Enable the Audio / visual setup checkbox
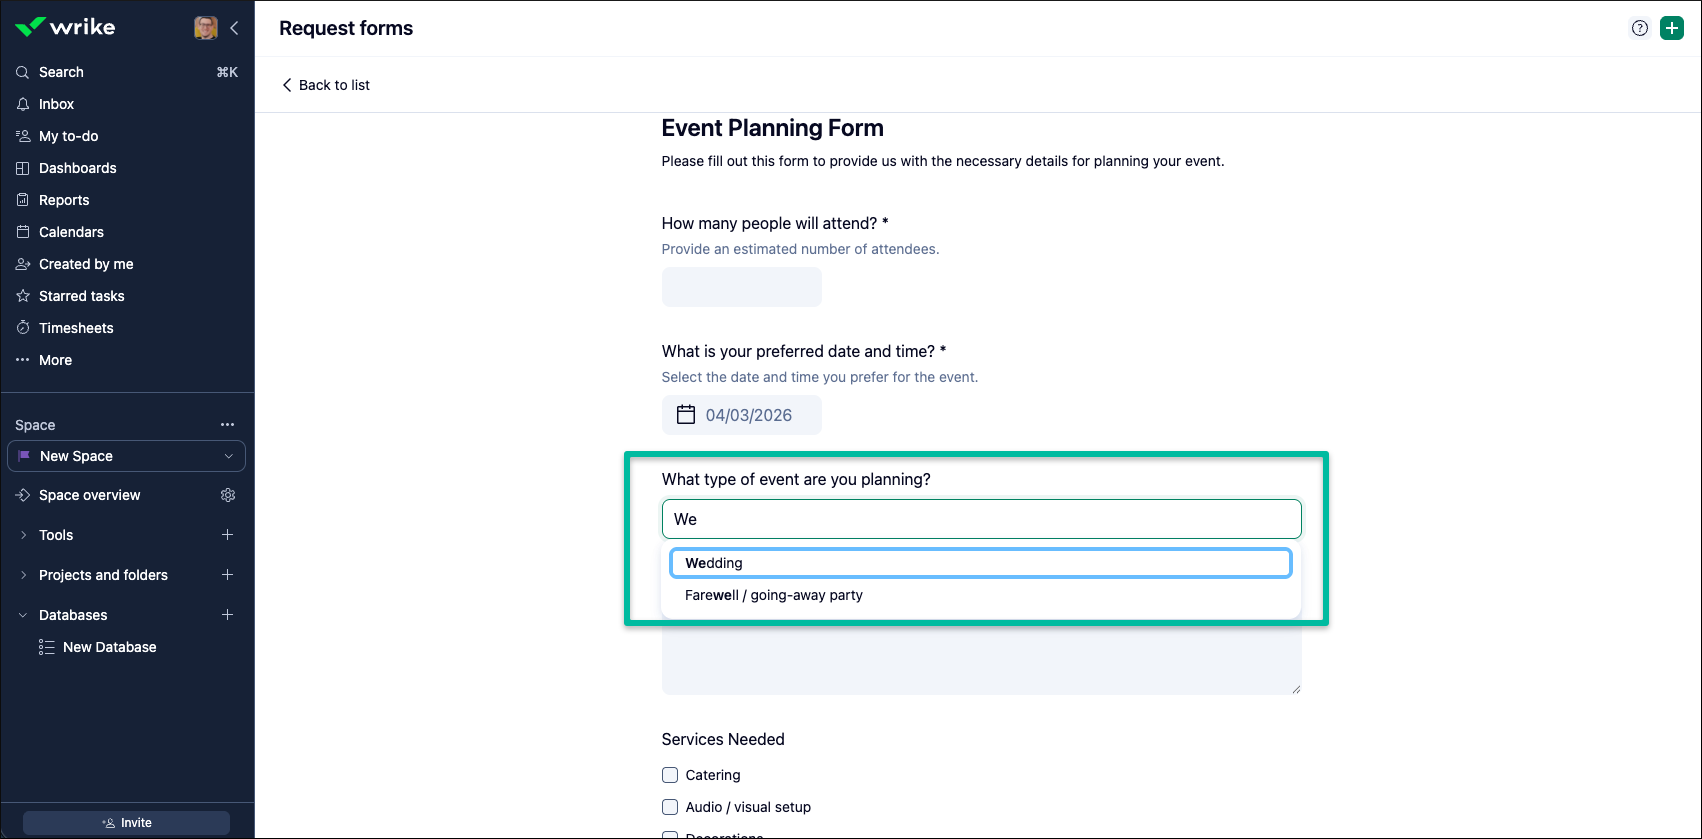The height and width of the screenshot is (839, 1702). click(x=670, y=807)
